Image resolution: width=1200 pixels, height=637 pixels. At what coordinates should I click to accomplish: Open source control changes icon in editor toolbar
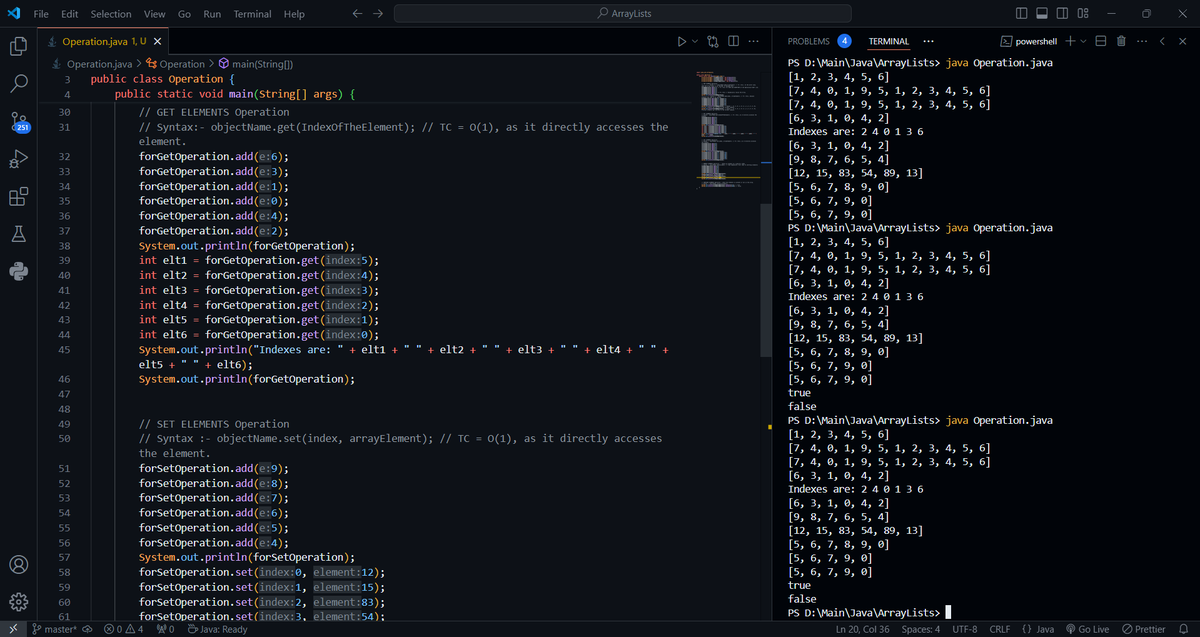[x=714, y=41]
